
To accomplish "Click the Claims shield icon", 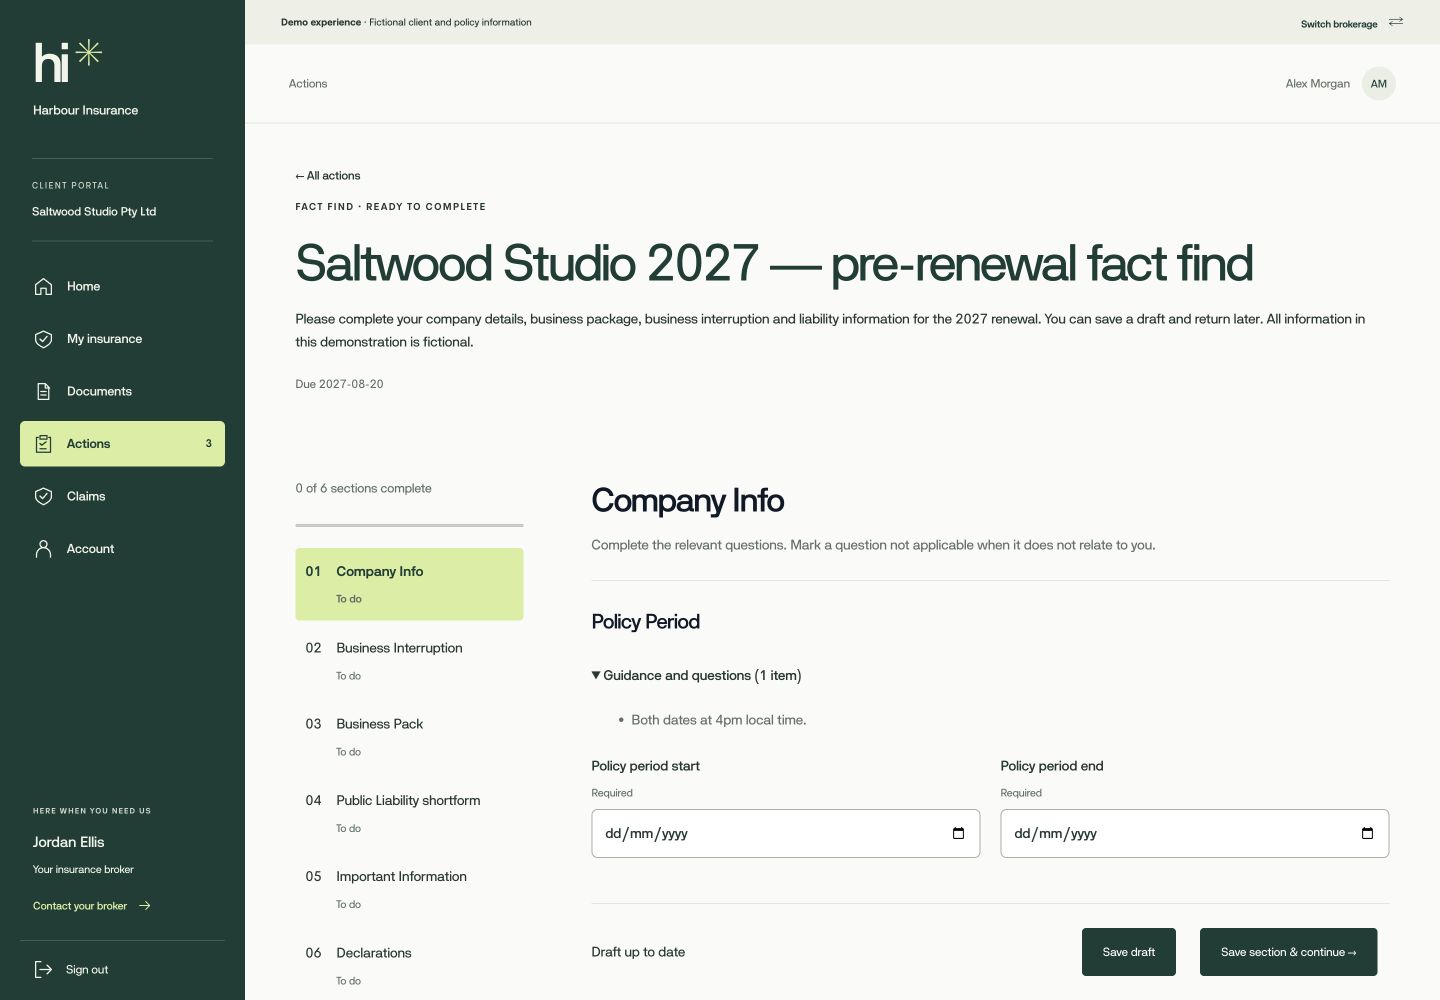I will [x=43, y=496].
